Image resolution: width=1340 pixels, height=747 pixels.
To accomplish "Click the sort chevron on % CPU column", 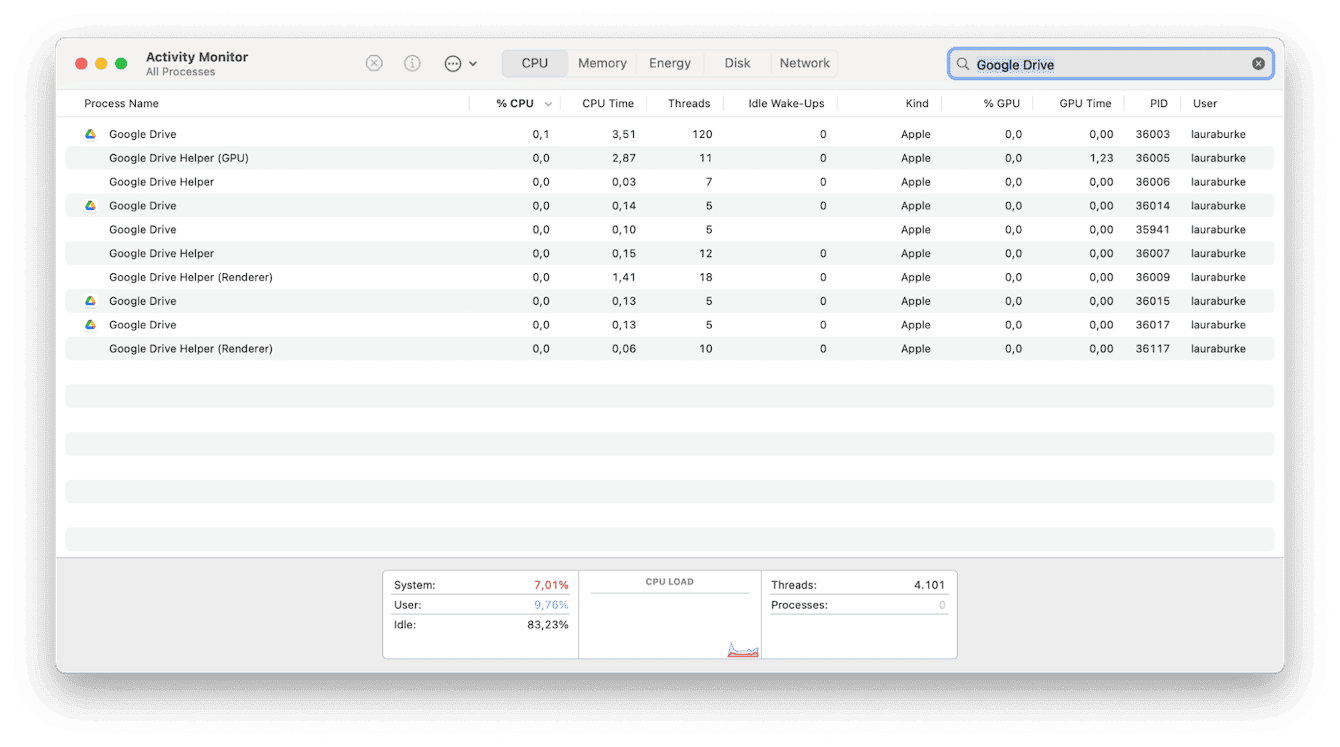I will 547,103.
